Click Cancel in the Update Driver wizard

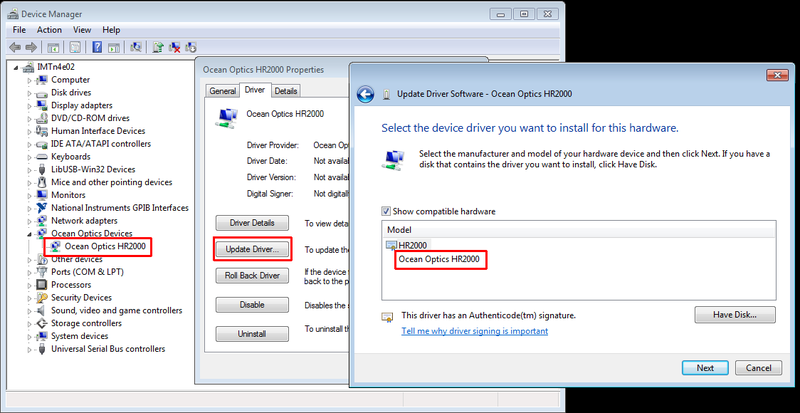758,368
